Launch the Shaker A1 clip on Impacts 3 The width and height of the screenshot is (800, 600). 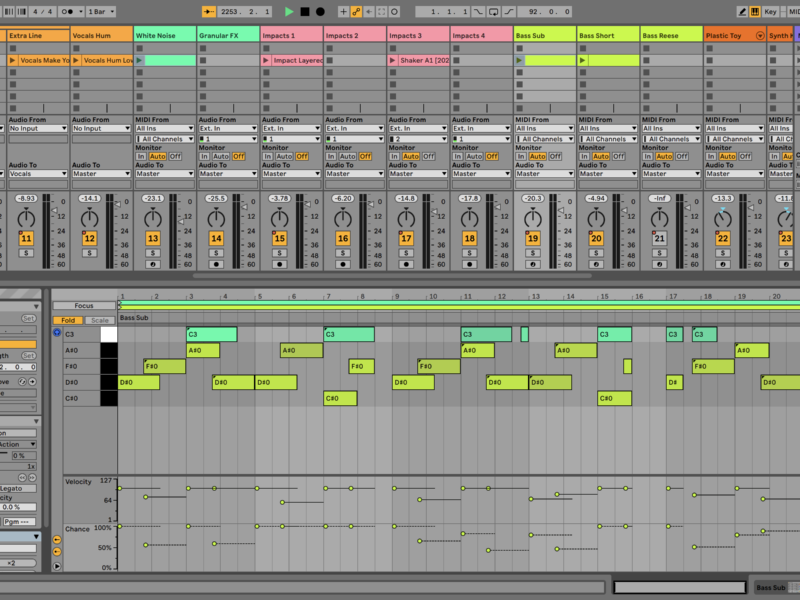393,61
